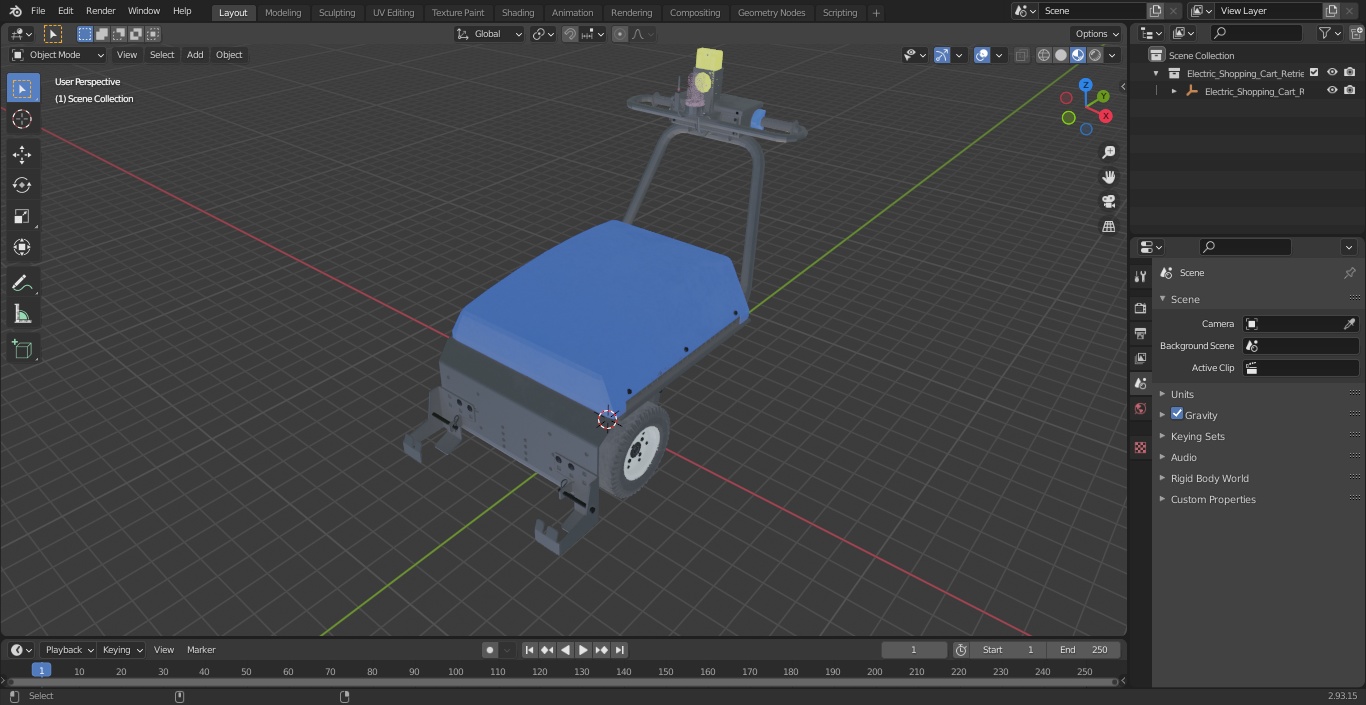
Task: Click the pin icon beside Scene header
Action: 1349,273
